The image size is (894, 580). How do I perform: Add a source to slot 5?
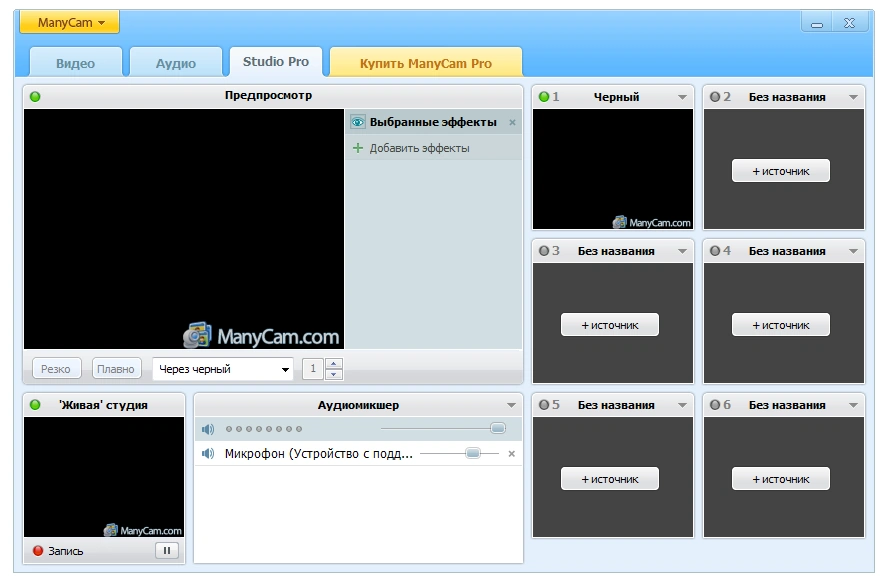[610, 479]
